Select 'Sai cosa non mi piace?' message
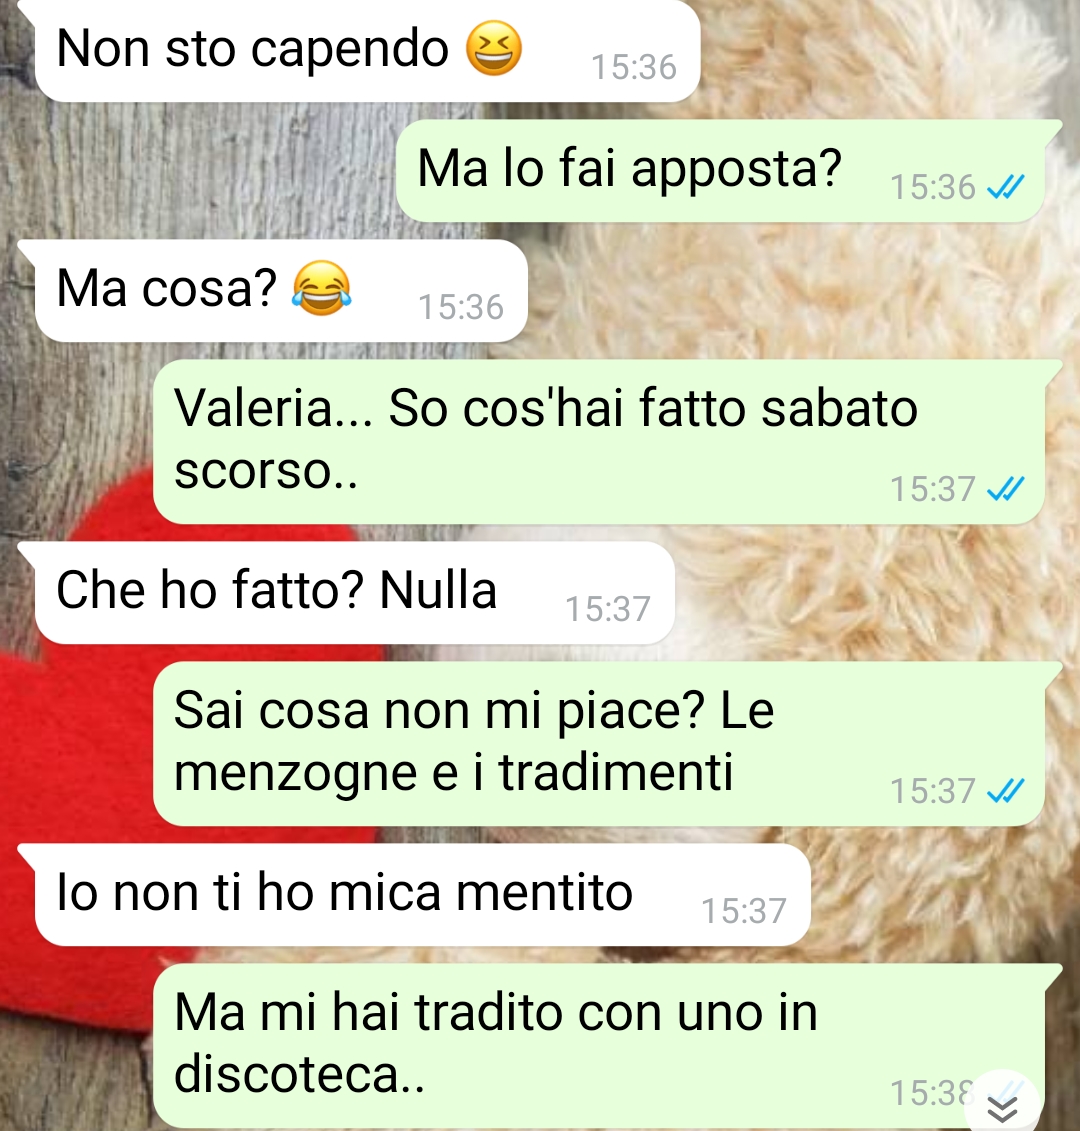1080x1131 pixels. tap(600, 744)
